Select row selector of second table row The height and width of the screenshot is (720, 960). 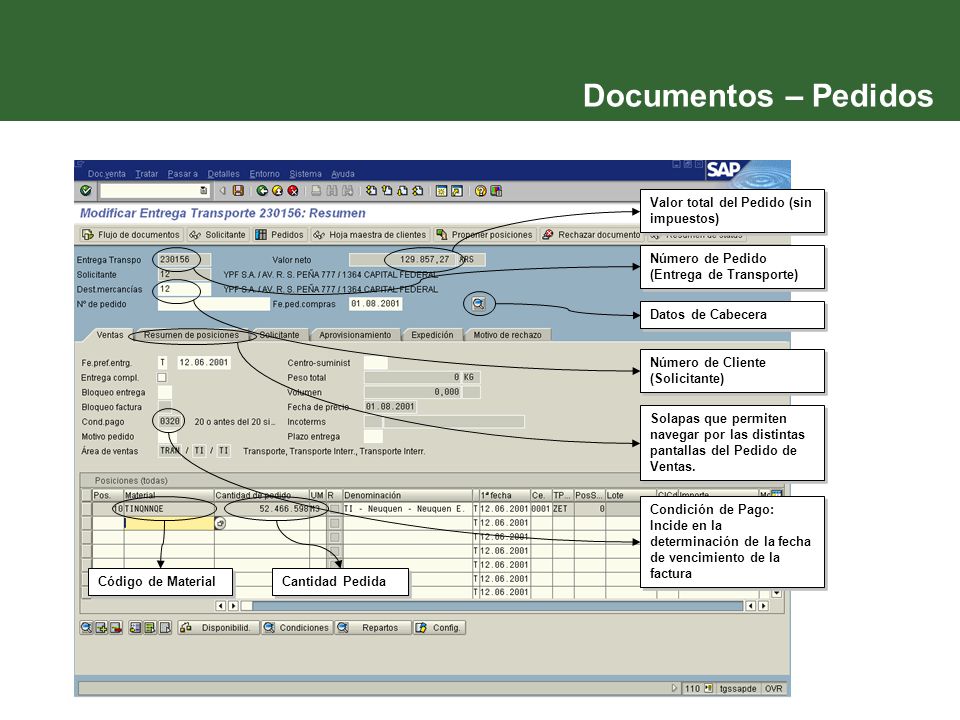click(86, 523)
